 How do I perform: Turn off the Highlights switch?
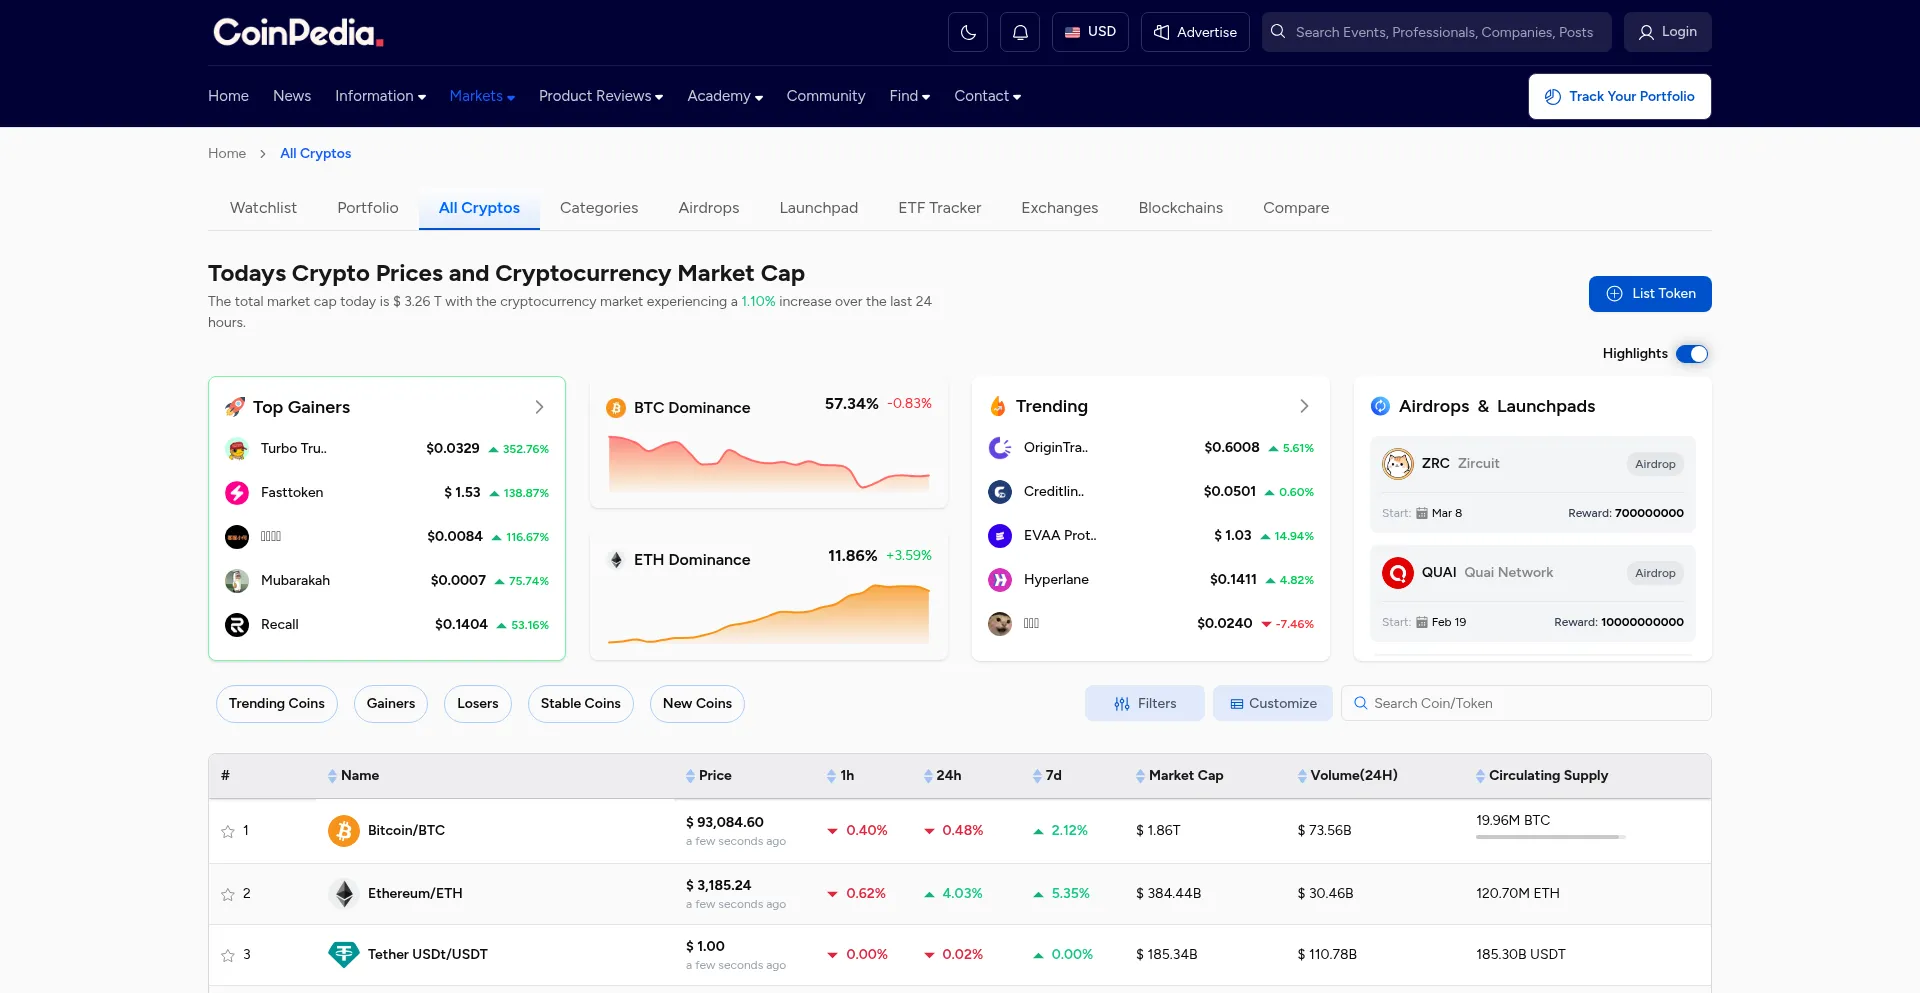point(1692,354)
